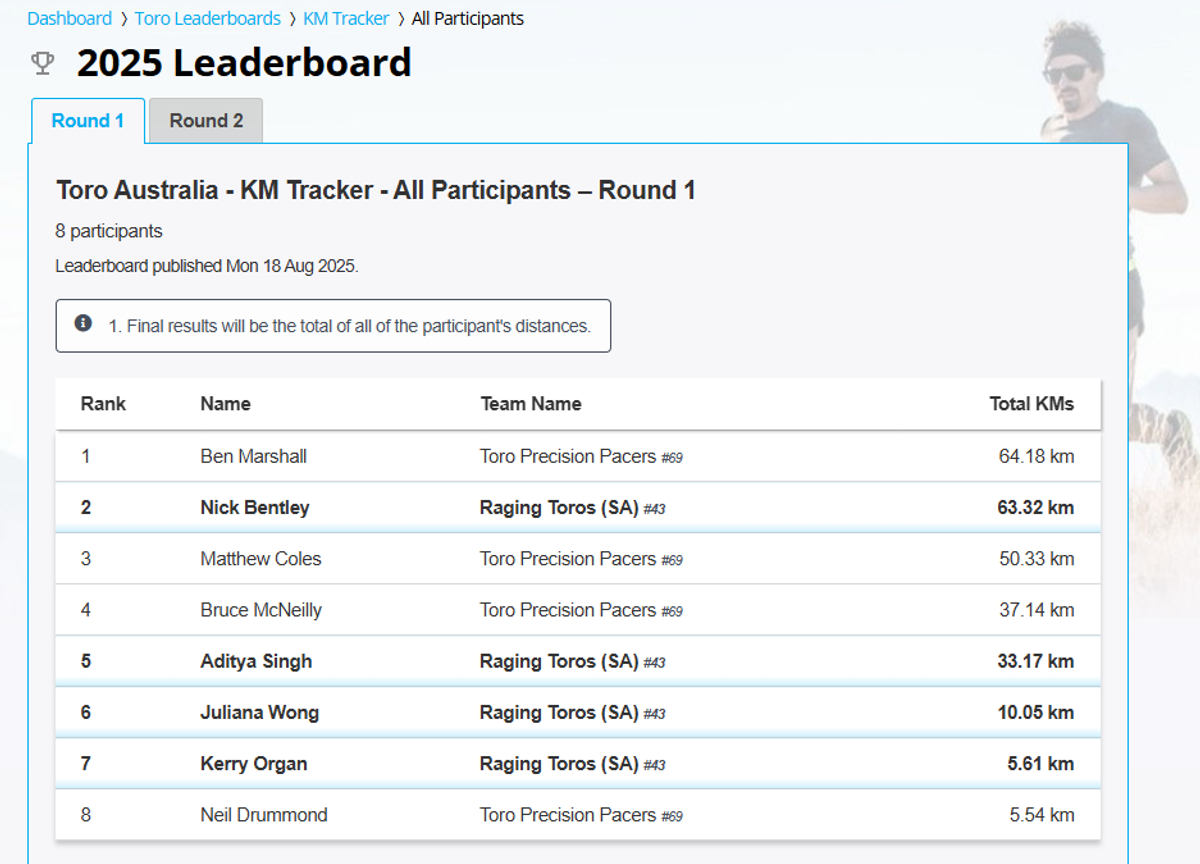Click the 10.05 km total value
The width and height of the screenshot is (1200, 864).
point(1036,712)
